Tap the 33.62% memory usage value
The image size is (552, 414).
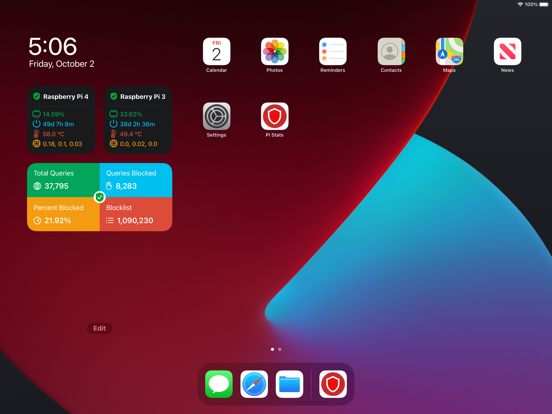click(131, 114)
